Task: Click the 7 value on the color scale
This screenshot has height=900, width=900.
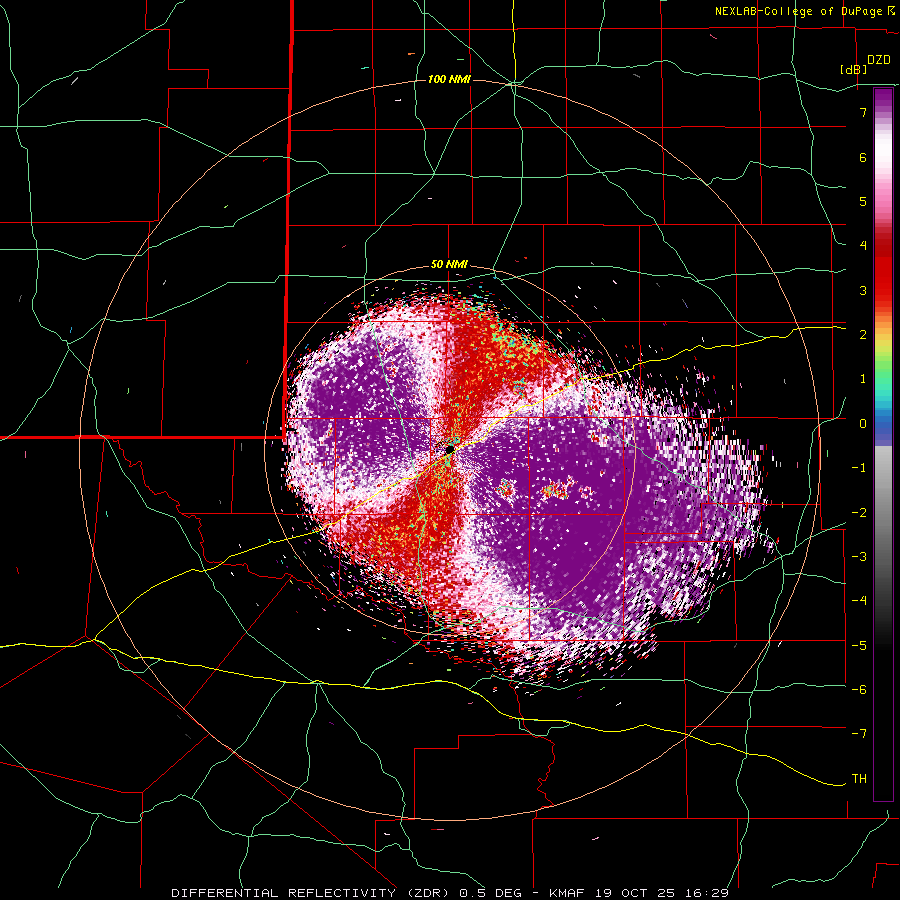Action: point(863,112)
